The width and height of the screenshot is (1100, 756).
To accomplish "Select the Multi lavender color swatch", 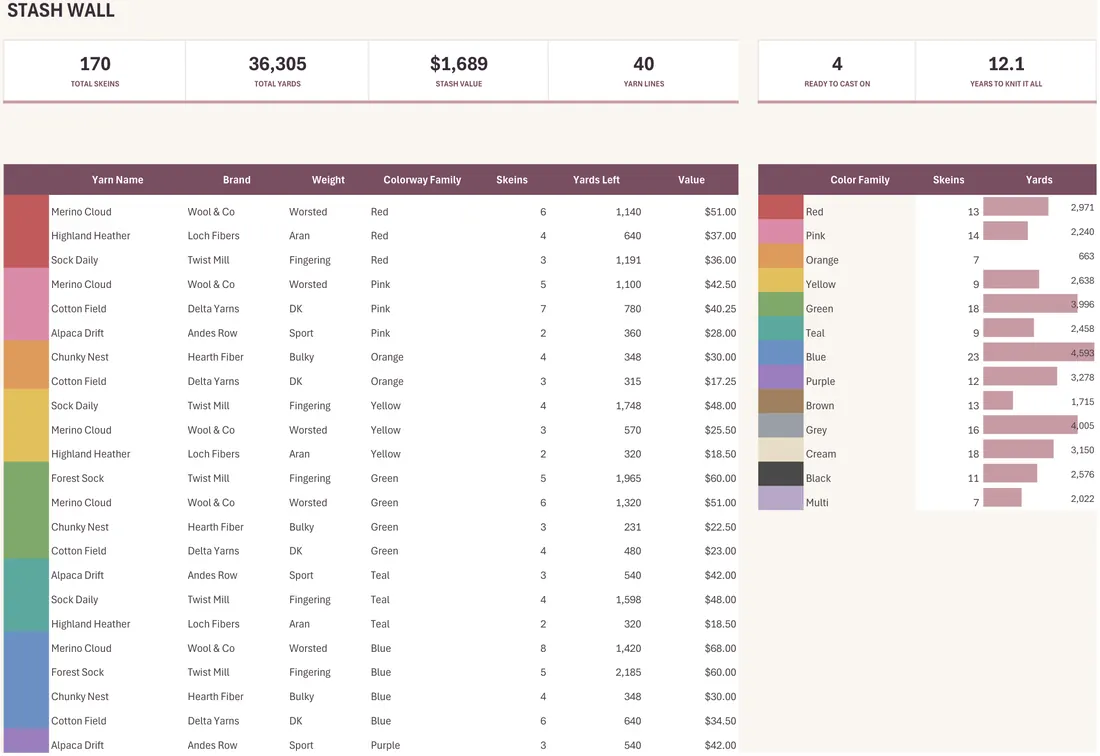I will pos(780,498).
